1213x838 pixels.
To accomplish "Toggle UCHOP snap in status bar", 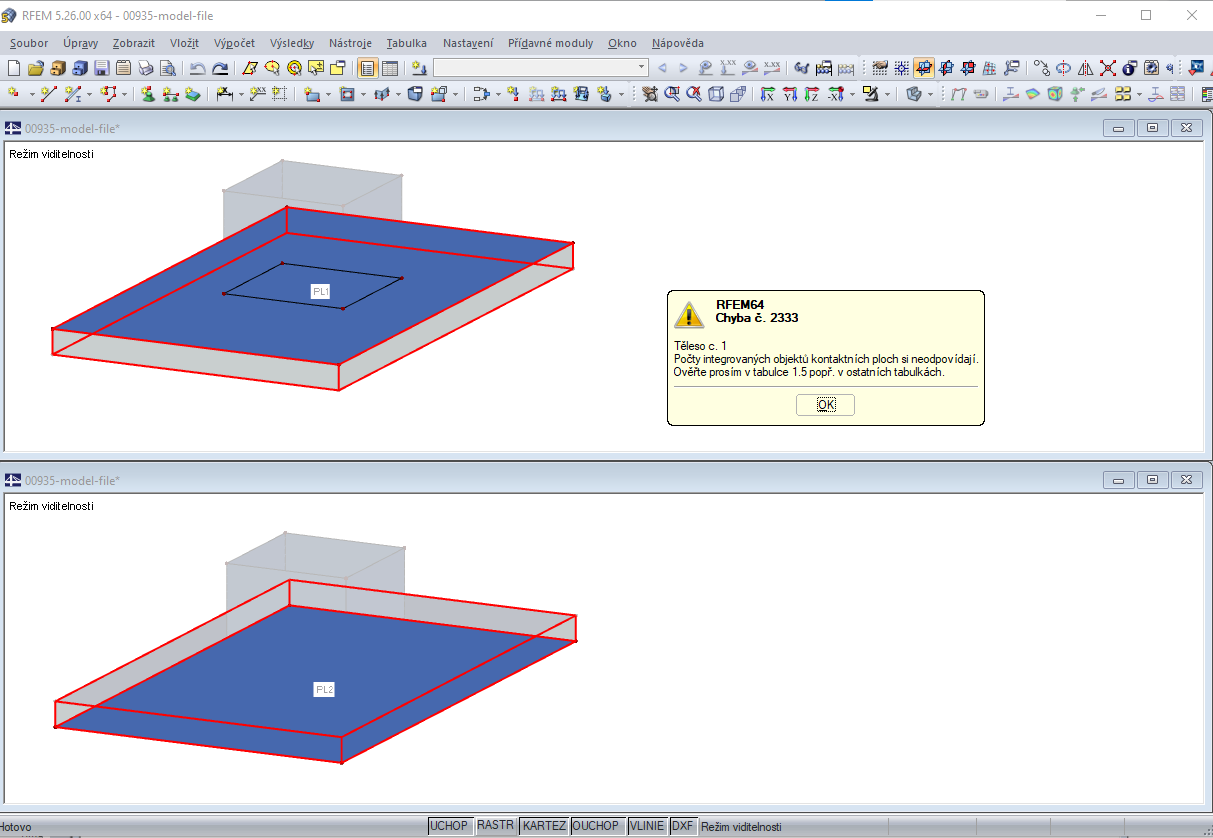I will [449, 826].
